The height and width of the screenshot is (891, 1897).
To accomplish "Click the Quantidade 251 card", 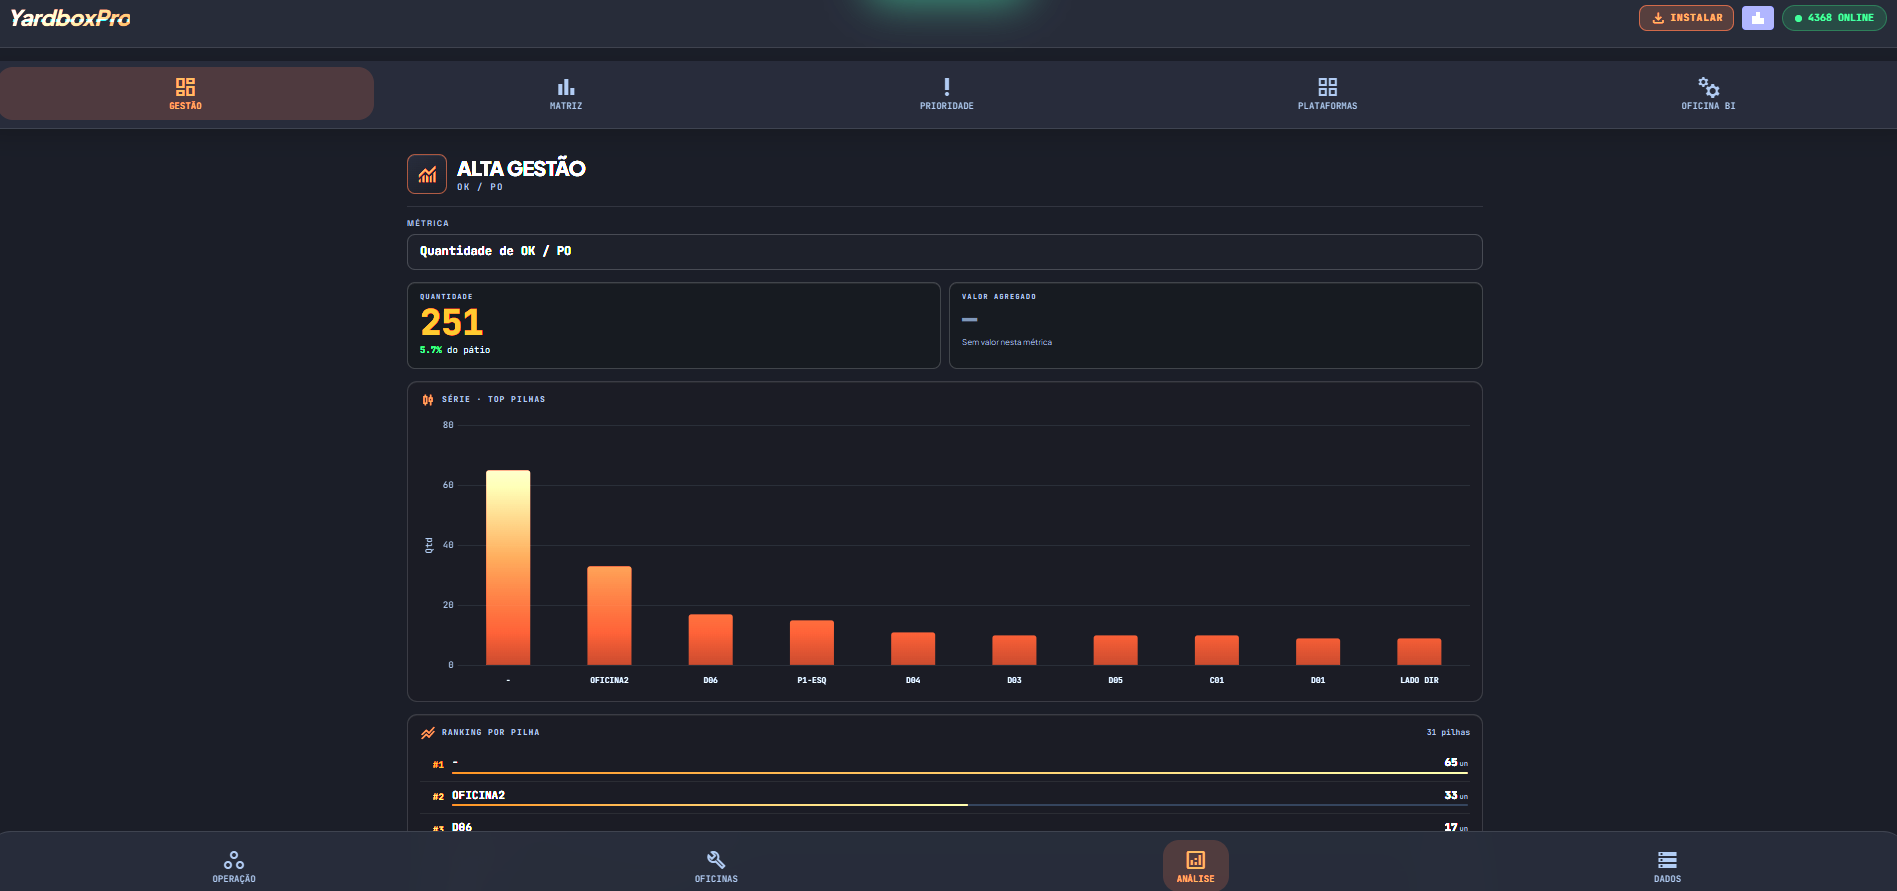I will tap(673, 325).
